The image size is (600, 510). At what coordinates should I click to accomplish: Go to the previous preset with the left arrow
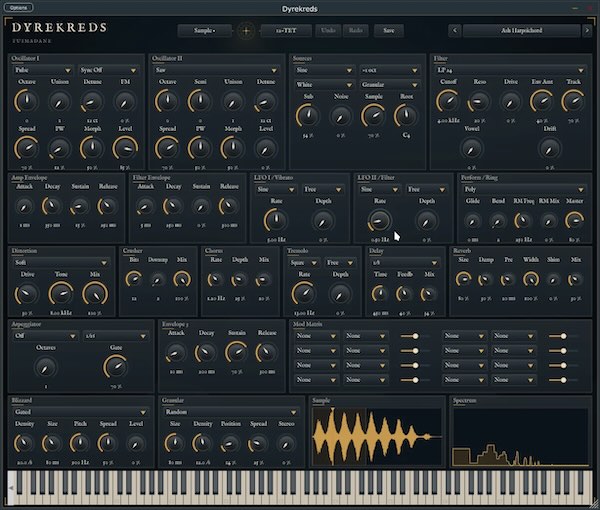[x=455, y=30]
